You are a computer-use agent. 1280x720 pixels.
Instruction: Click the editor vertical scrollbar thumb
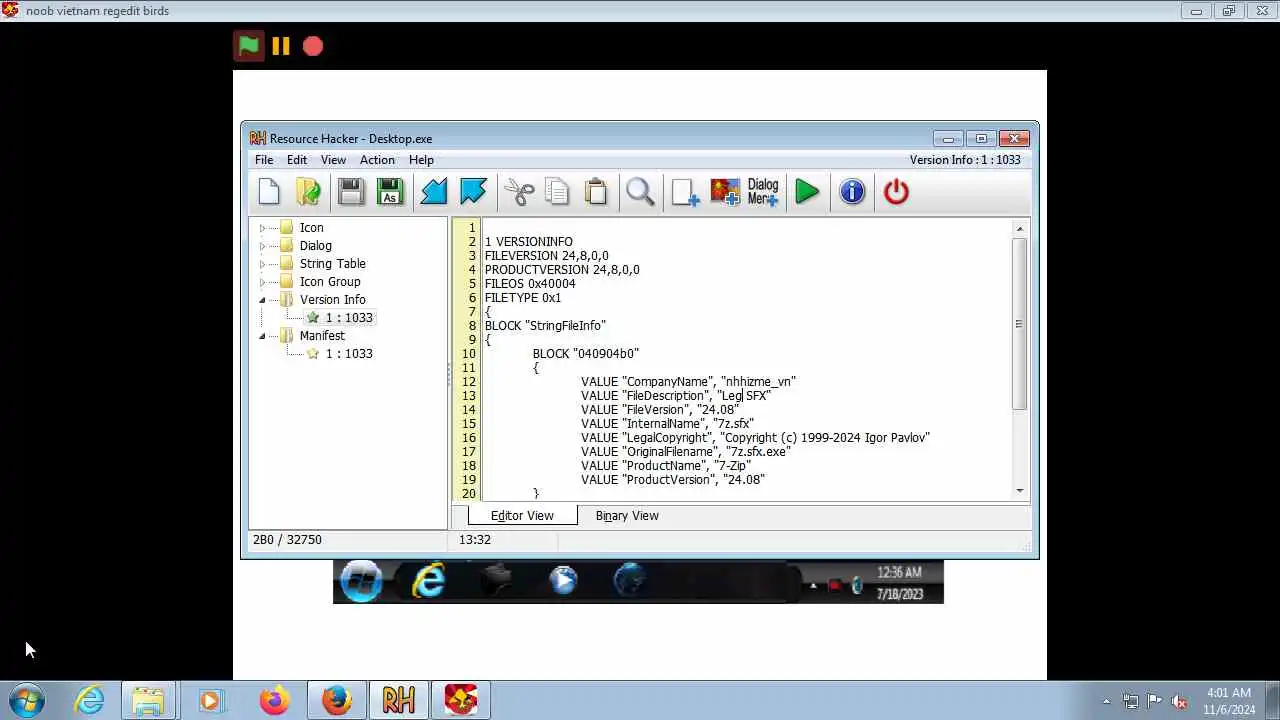click(1020, 324)
